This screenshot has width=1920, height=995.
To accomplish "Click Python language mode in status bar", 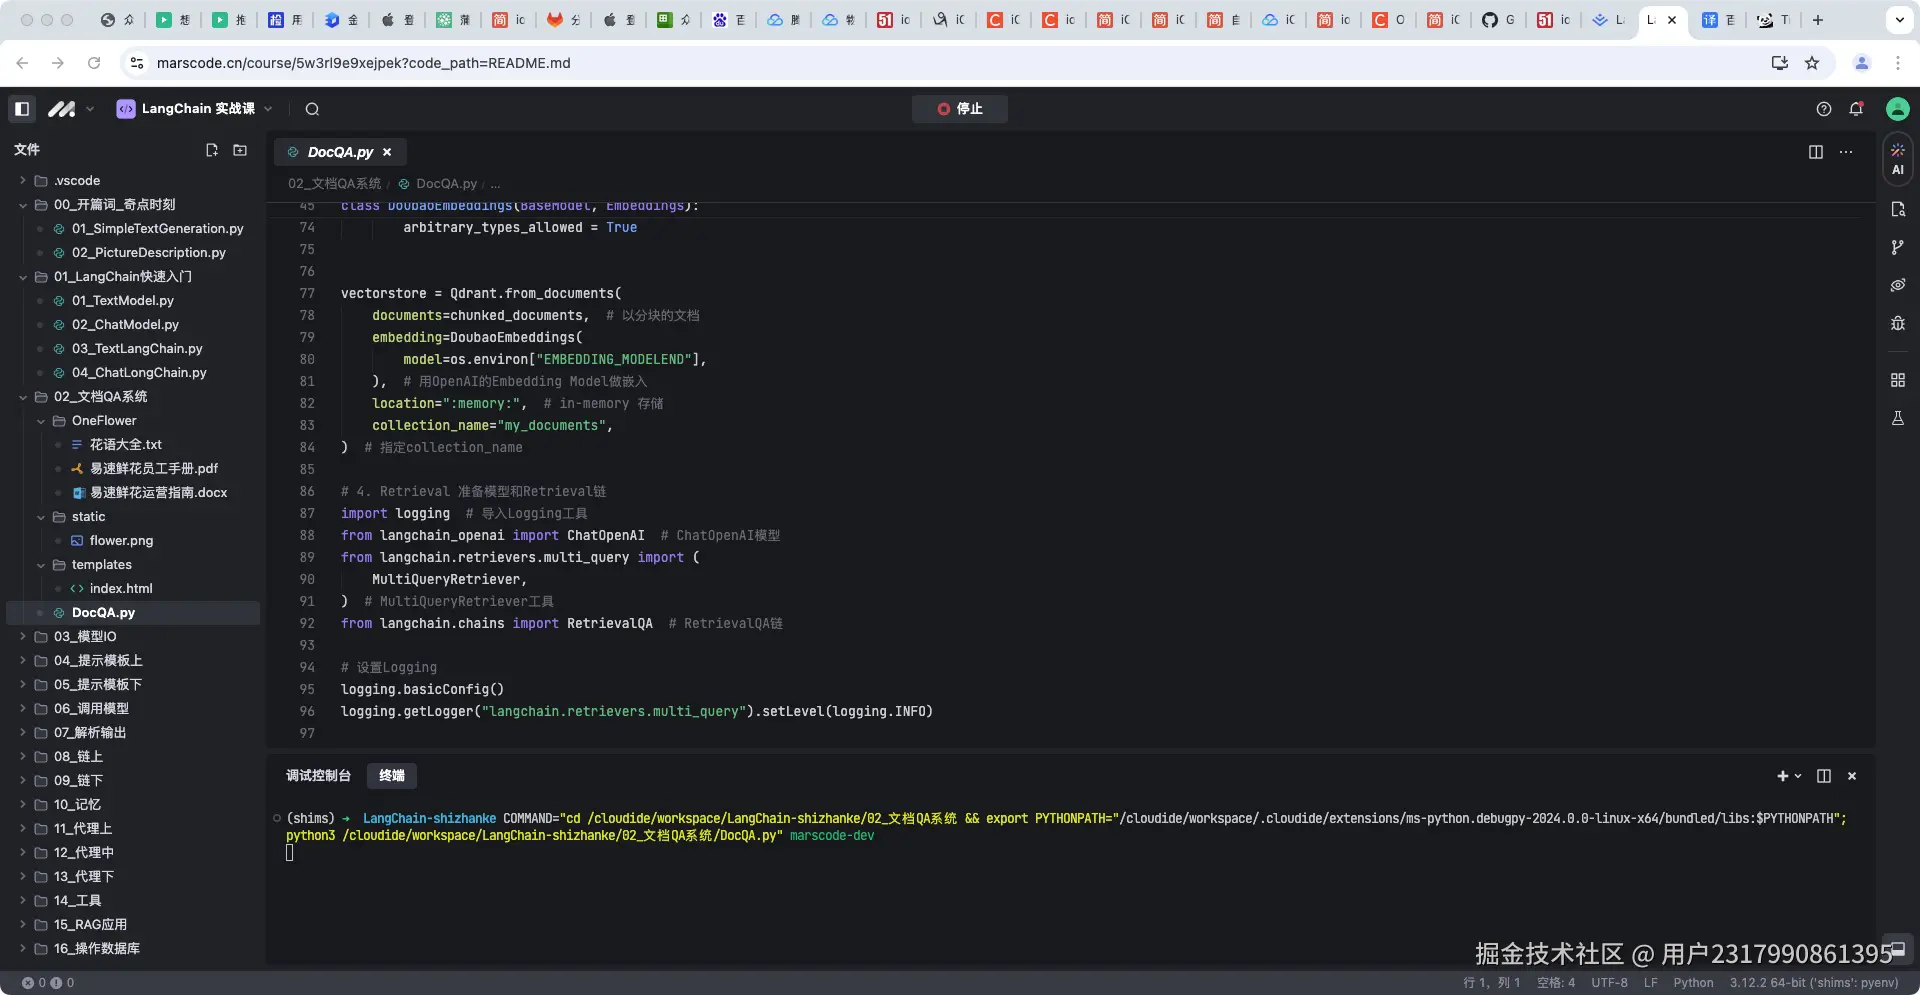I will click(x=1693, y=983).
